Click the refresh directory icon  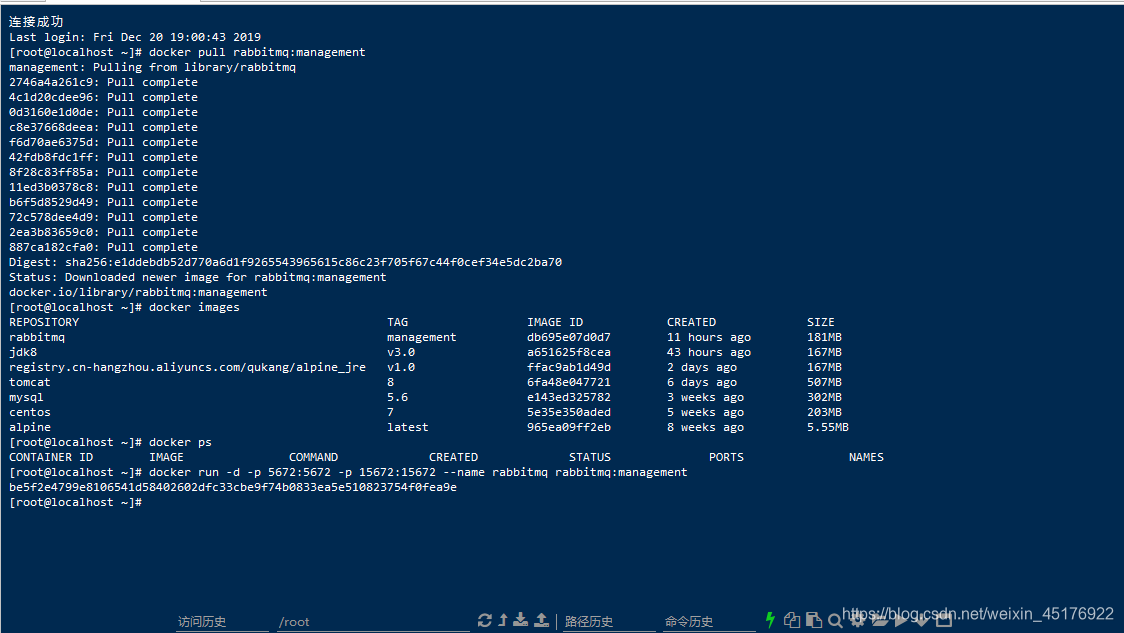[485, 620]
